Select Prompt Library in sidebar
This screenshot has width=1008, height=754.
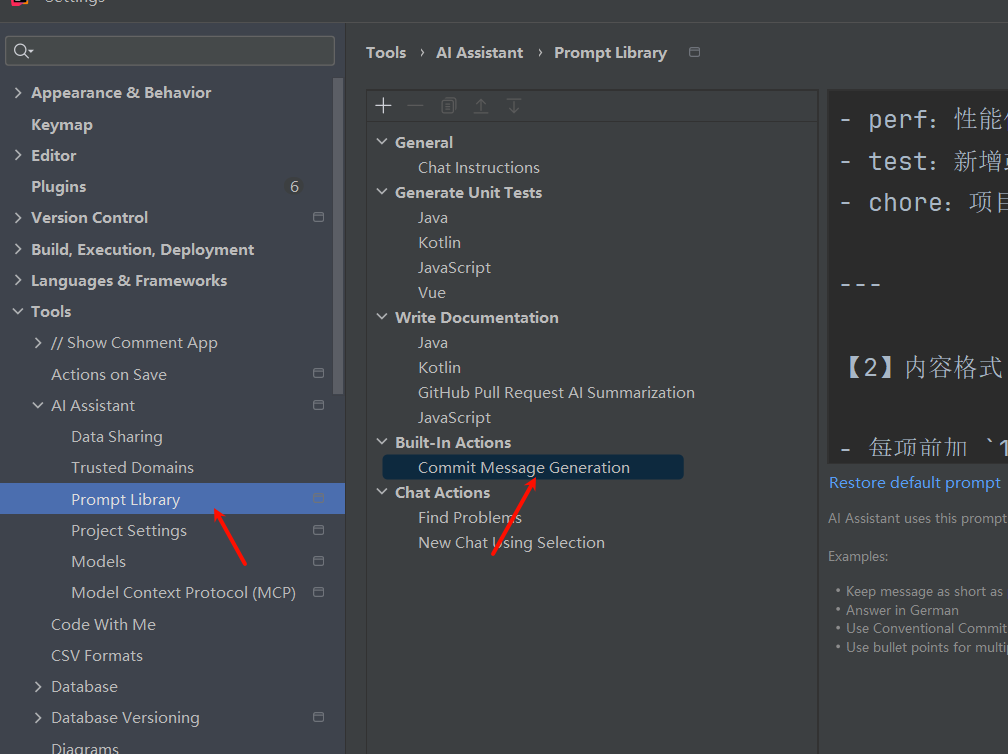pyautogui.click(x=172, y=499)
